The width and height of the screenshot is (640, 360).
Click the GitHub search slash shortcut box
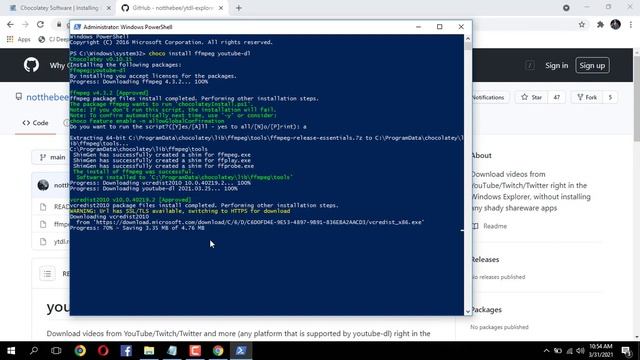coord(530,65)
